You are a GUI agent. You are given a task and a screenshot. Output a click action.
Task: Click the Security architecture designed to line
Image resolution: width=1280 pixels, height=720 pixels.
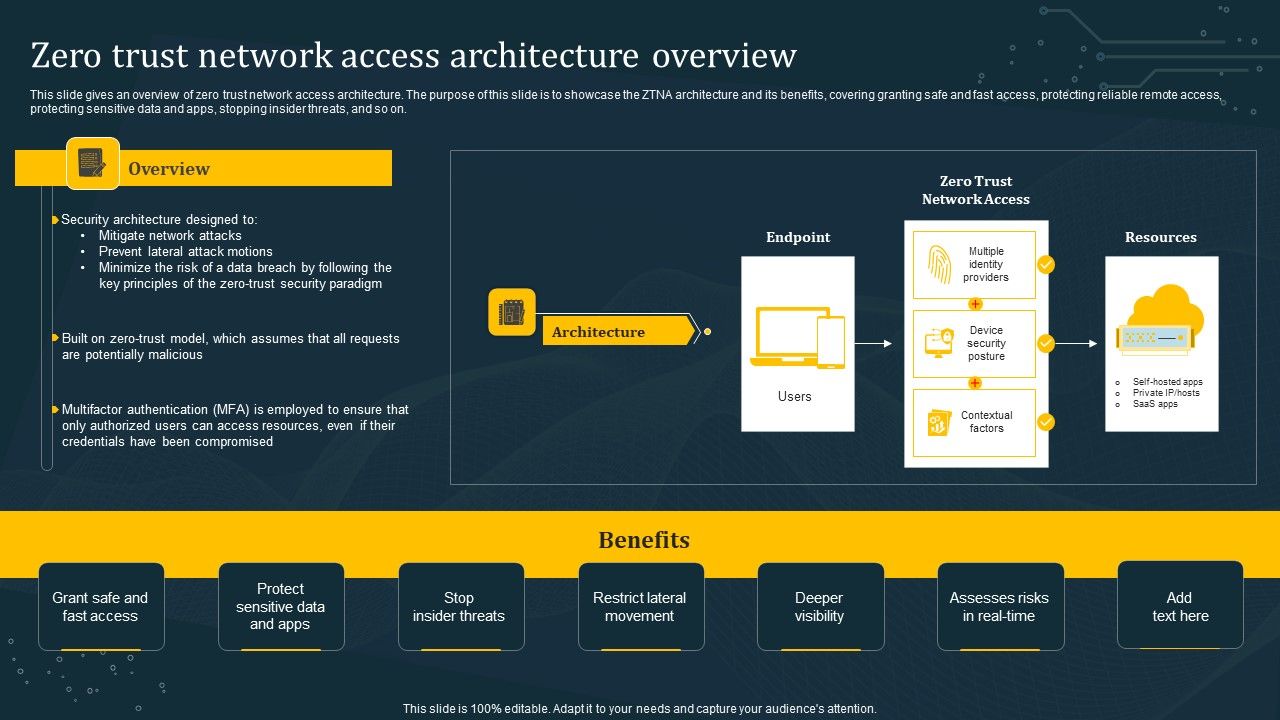coord(159,220)
